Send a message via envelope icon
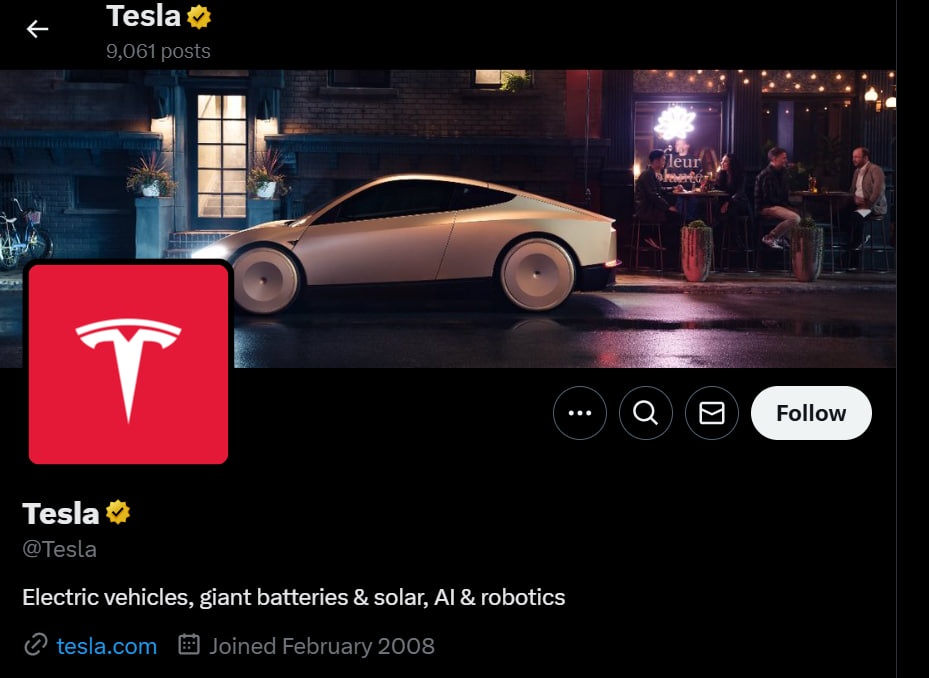The height and width of the screenshot is (678, 929). tap(712, 413)
